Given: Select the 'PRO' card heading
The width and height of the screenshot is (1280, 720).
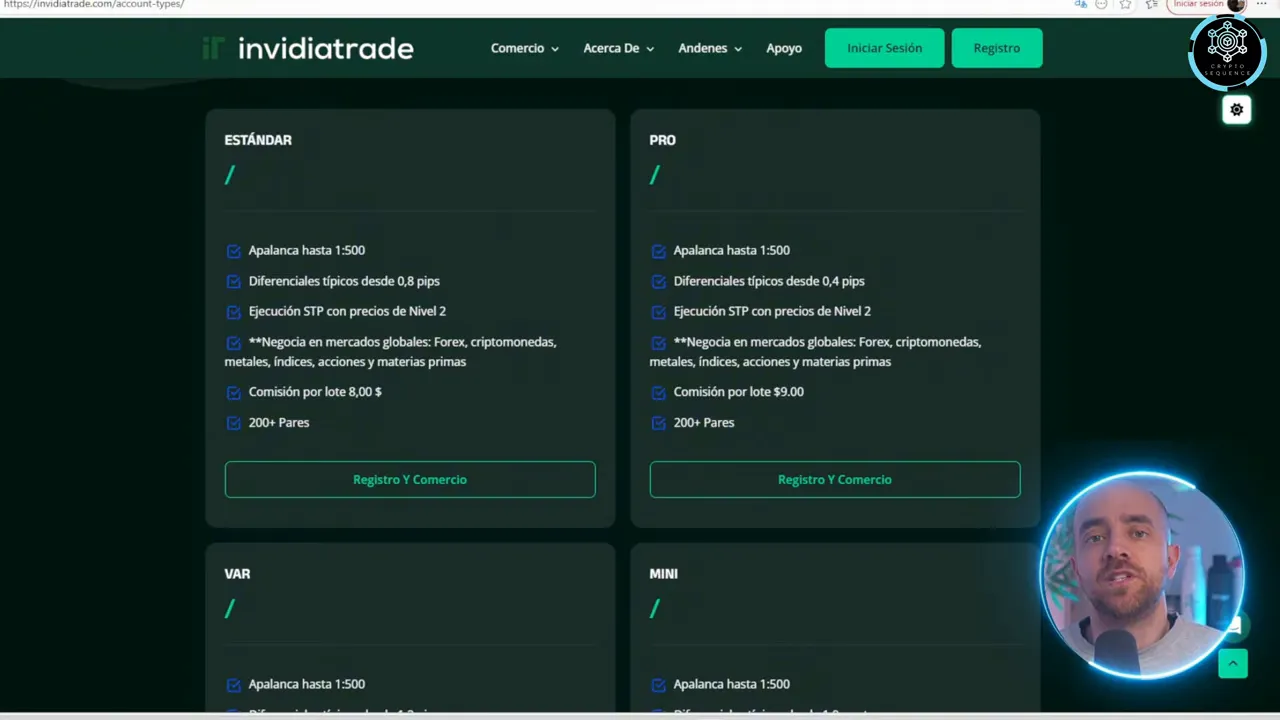Looking at the screenshot, I should [662, 140].
